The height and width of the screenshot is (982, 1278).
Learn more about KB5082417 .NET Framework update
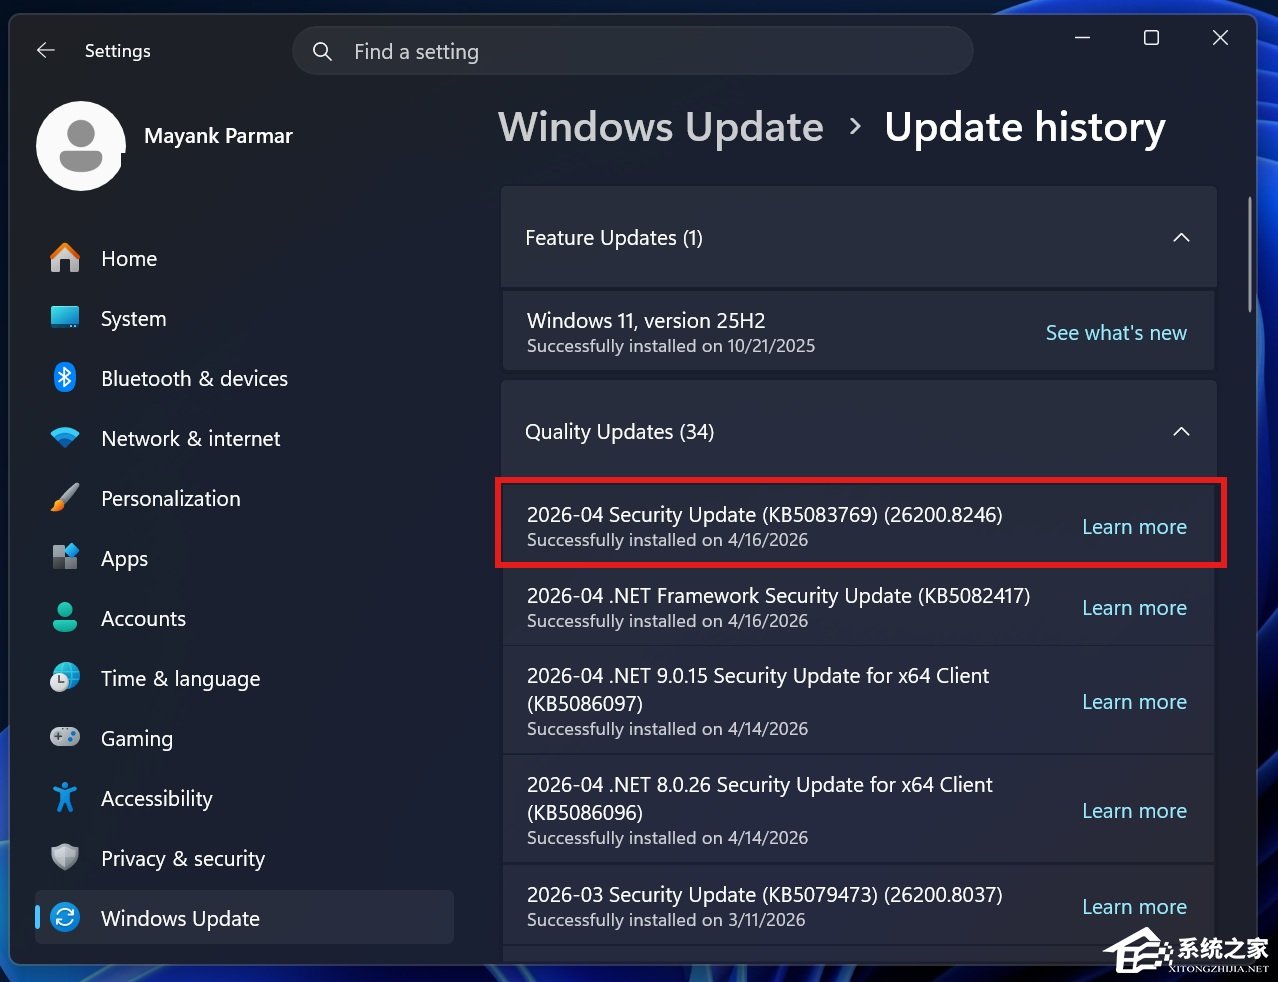tap(1134, 608)
